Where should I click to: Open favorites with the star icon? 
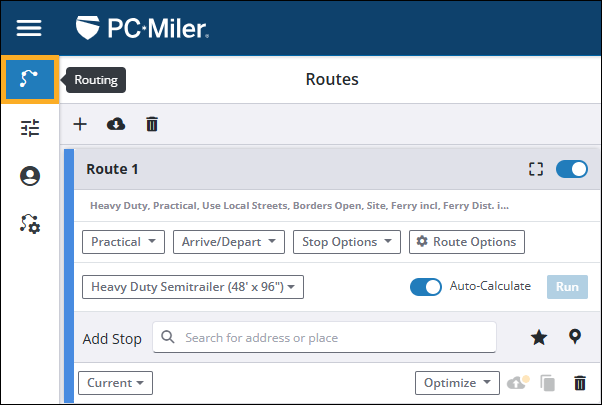point(539,337)
